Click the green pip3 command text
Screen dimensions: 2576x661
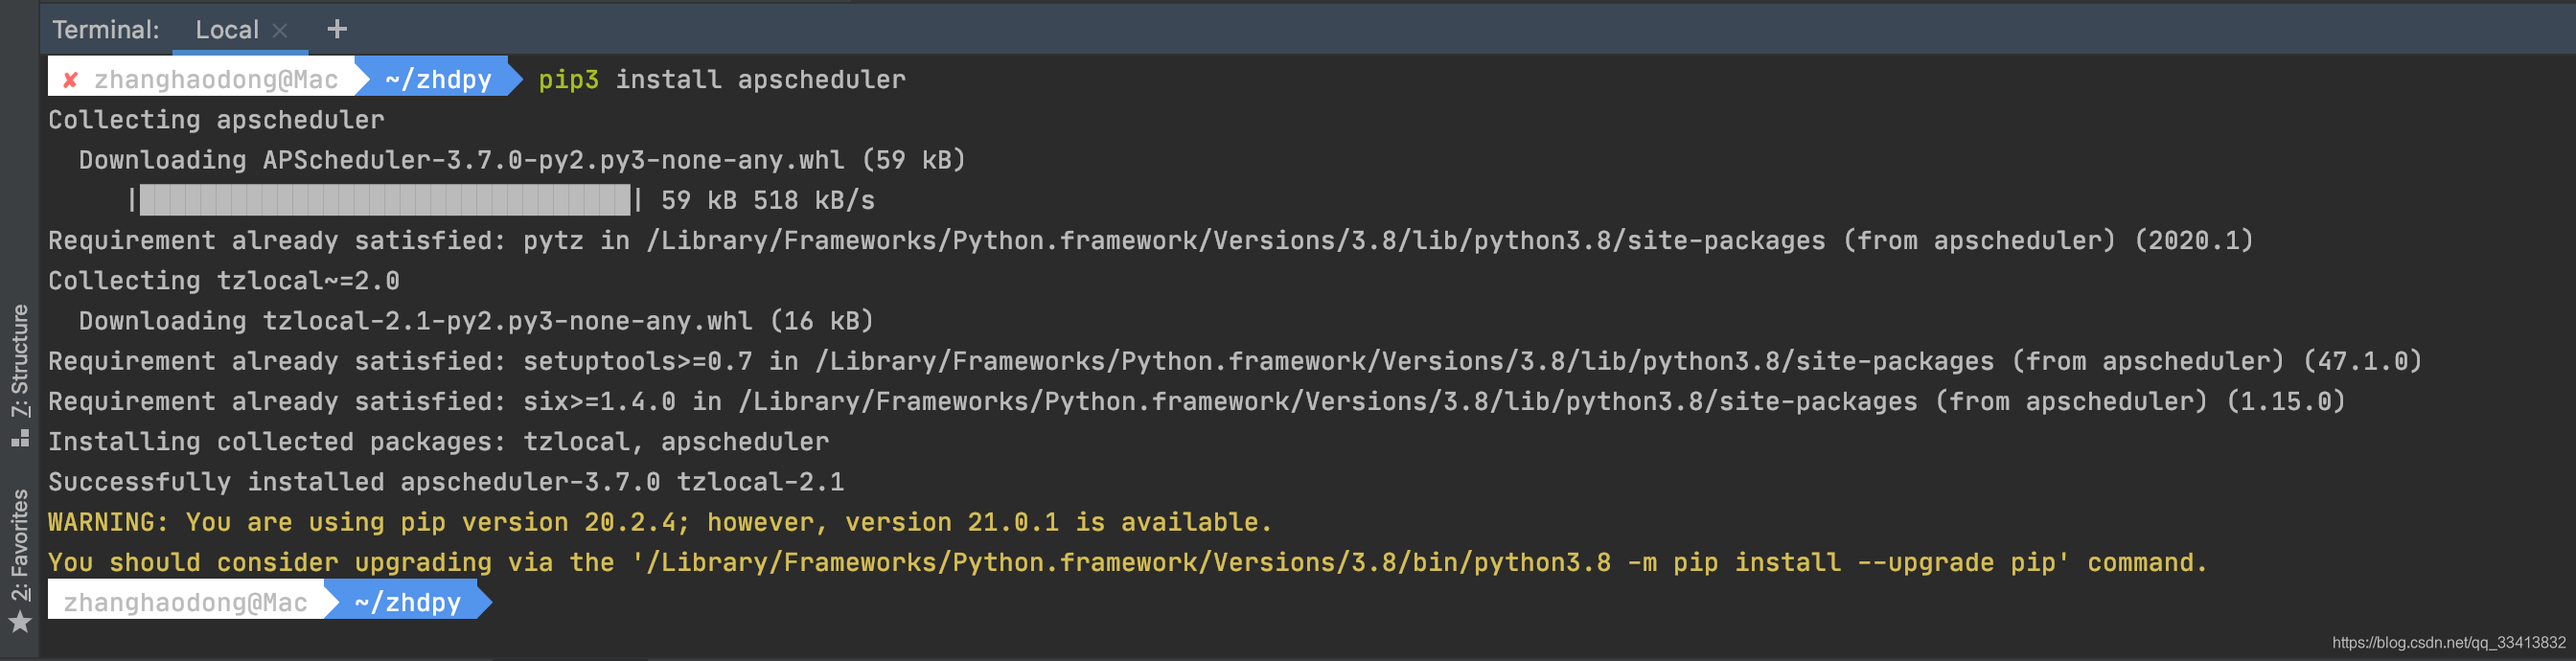(568, 80)
